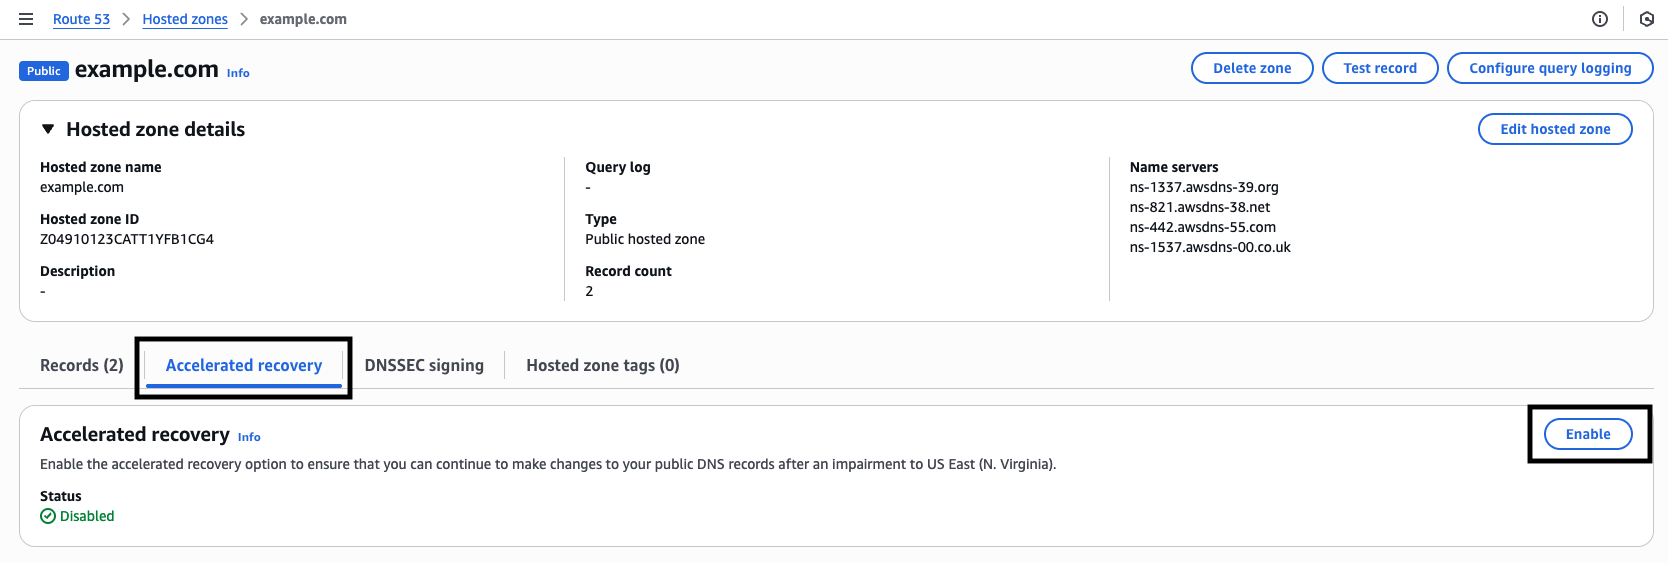Click the hosted zone ID value
Screen dimensions: 1668x563
(x=127, y=239)
